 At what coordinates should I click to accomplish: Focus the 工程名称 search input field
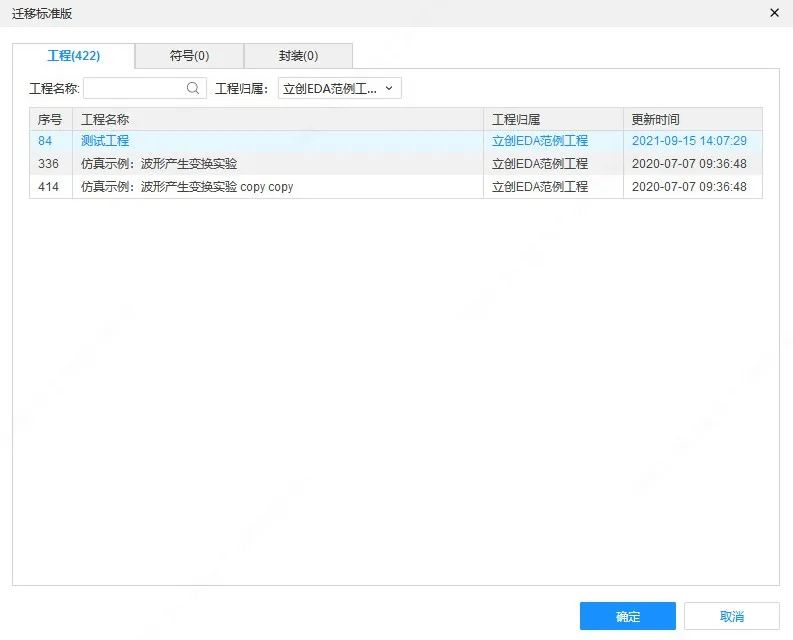click(x=135, y=89)
